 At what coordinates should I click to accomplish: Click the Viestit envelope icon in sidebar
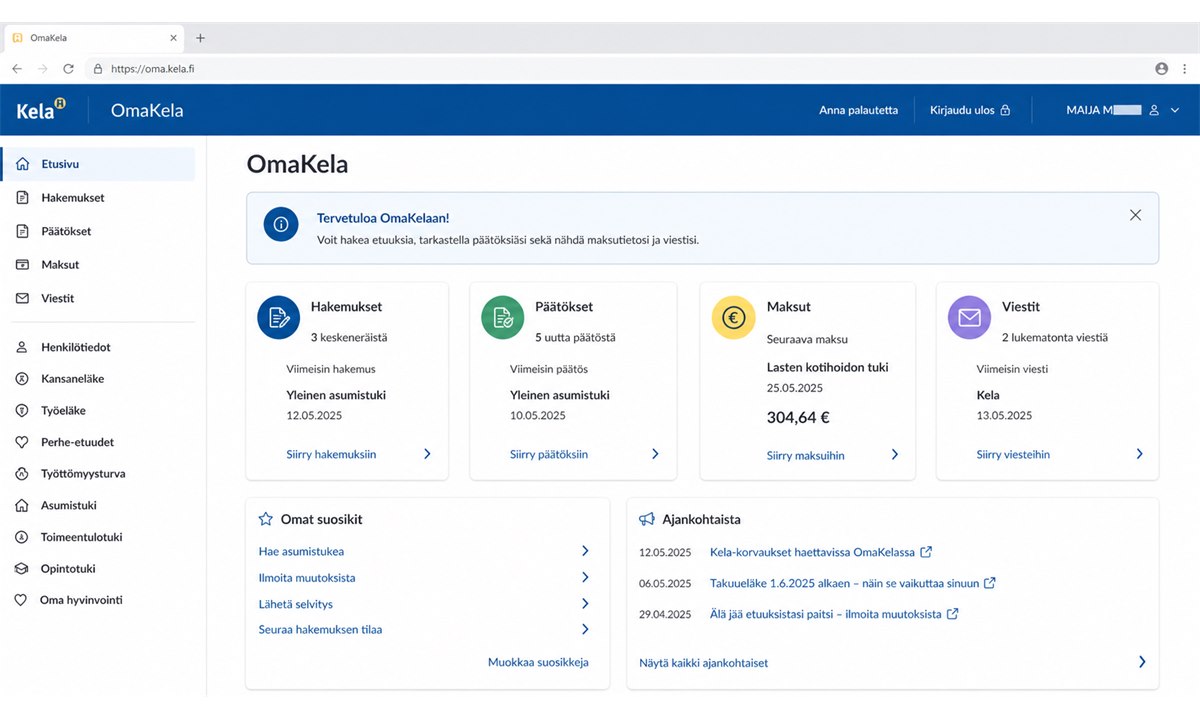tap(22, 298)
